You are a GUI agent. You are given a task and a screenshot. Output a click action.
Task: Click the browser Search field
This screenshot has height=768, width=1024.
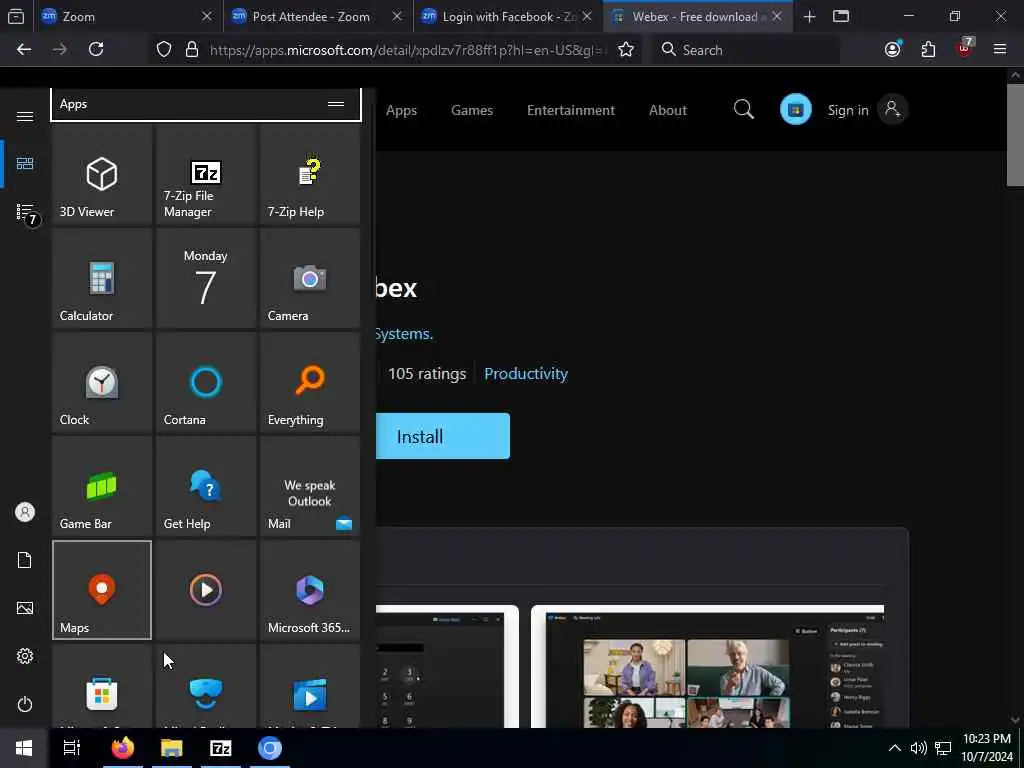(746, 50)
